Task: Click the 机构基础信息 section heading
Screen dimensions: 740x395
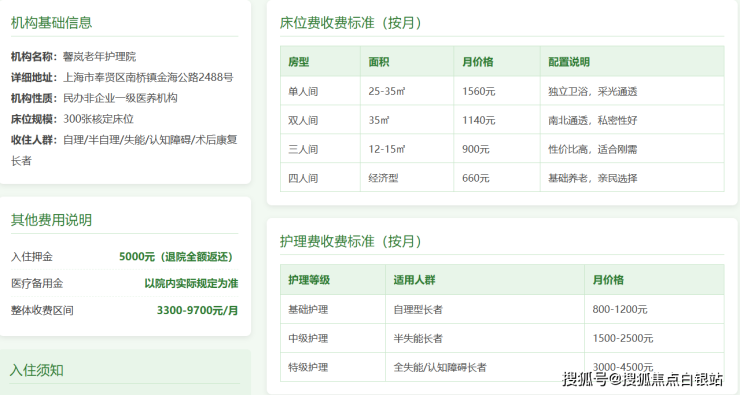Action: (x=51, y=23)
